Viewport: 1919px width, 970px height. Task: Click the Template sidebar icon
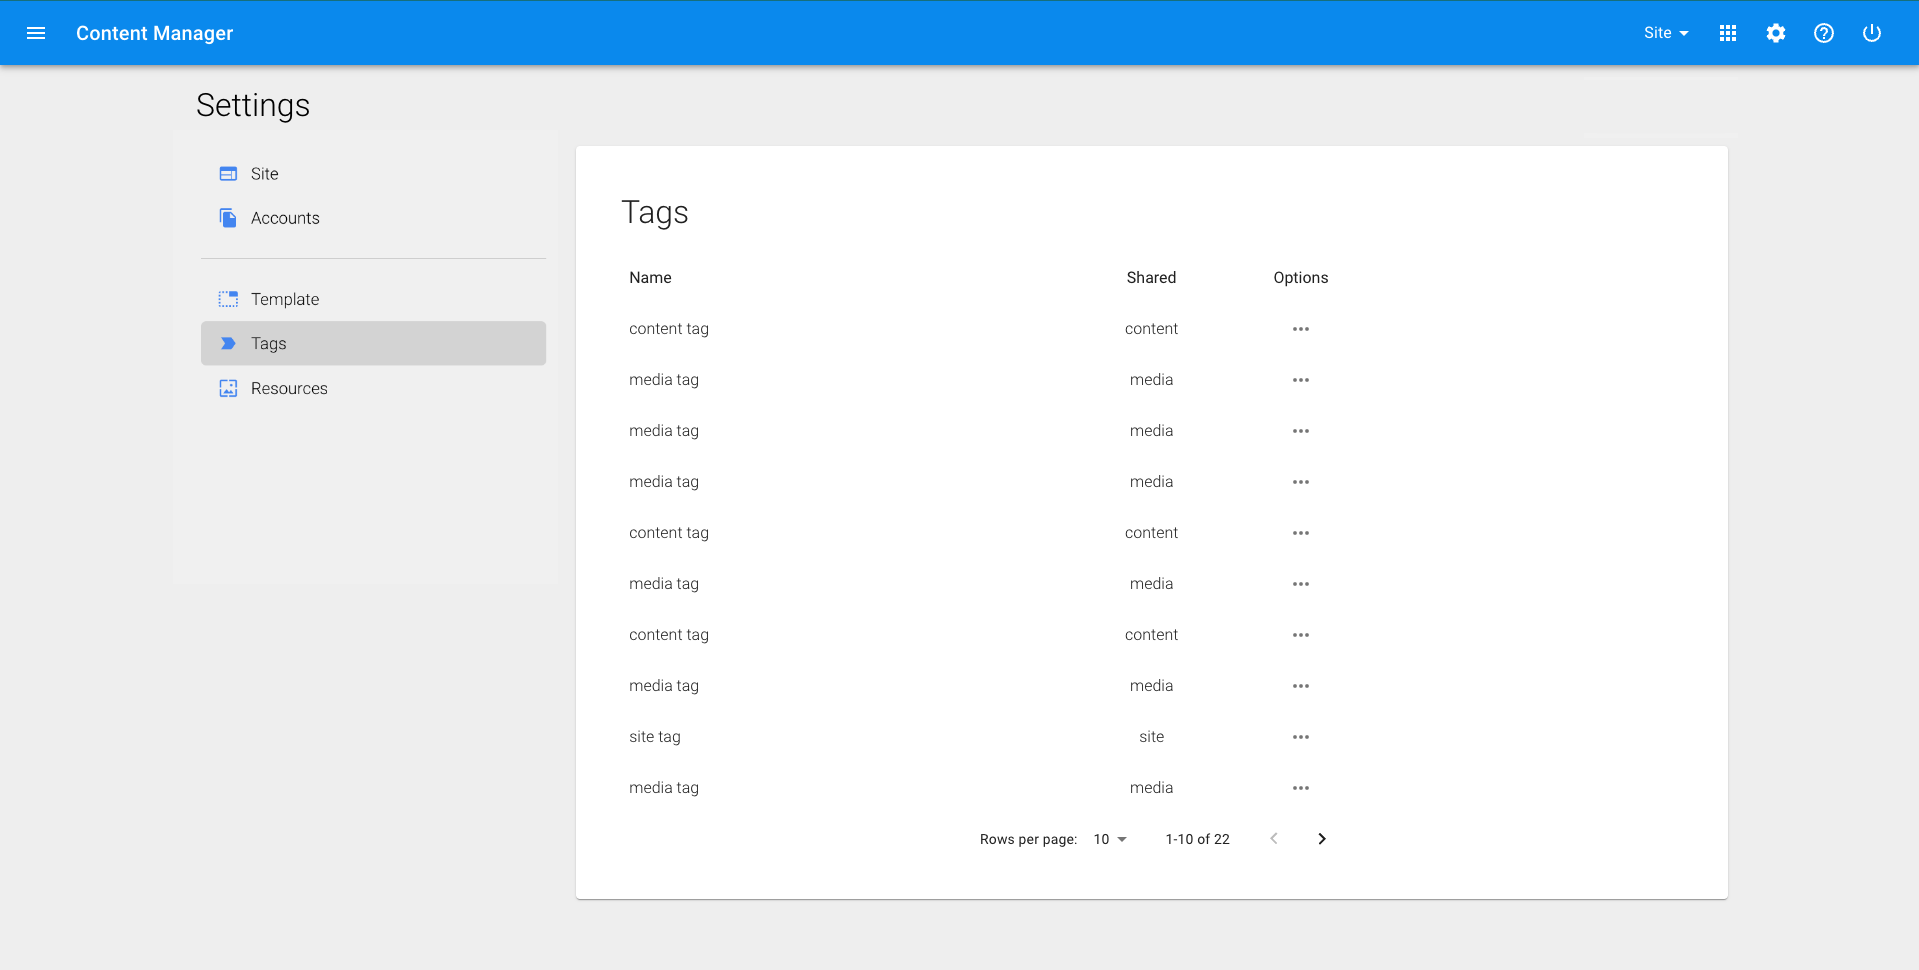(228, 299)
